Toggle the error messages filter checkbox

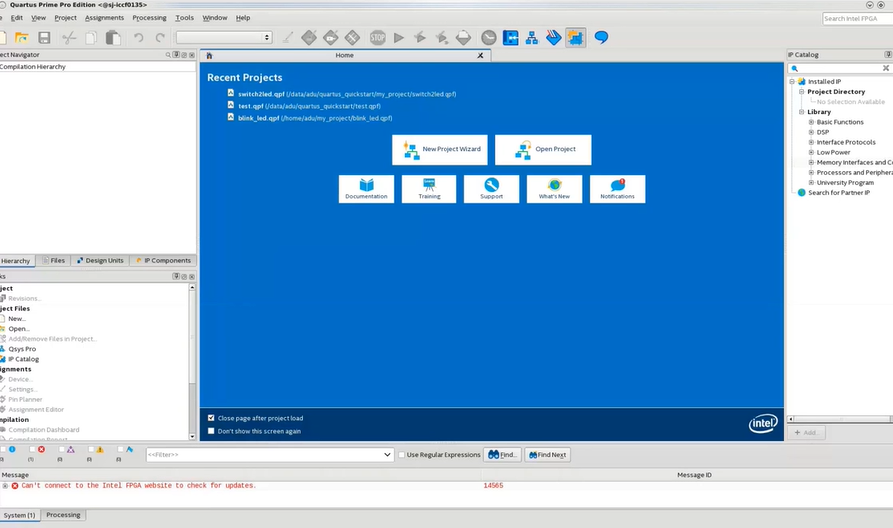32,449
